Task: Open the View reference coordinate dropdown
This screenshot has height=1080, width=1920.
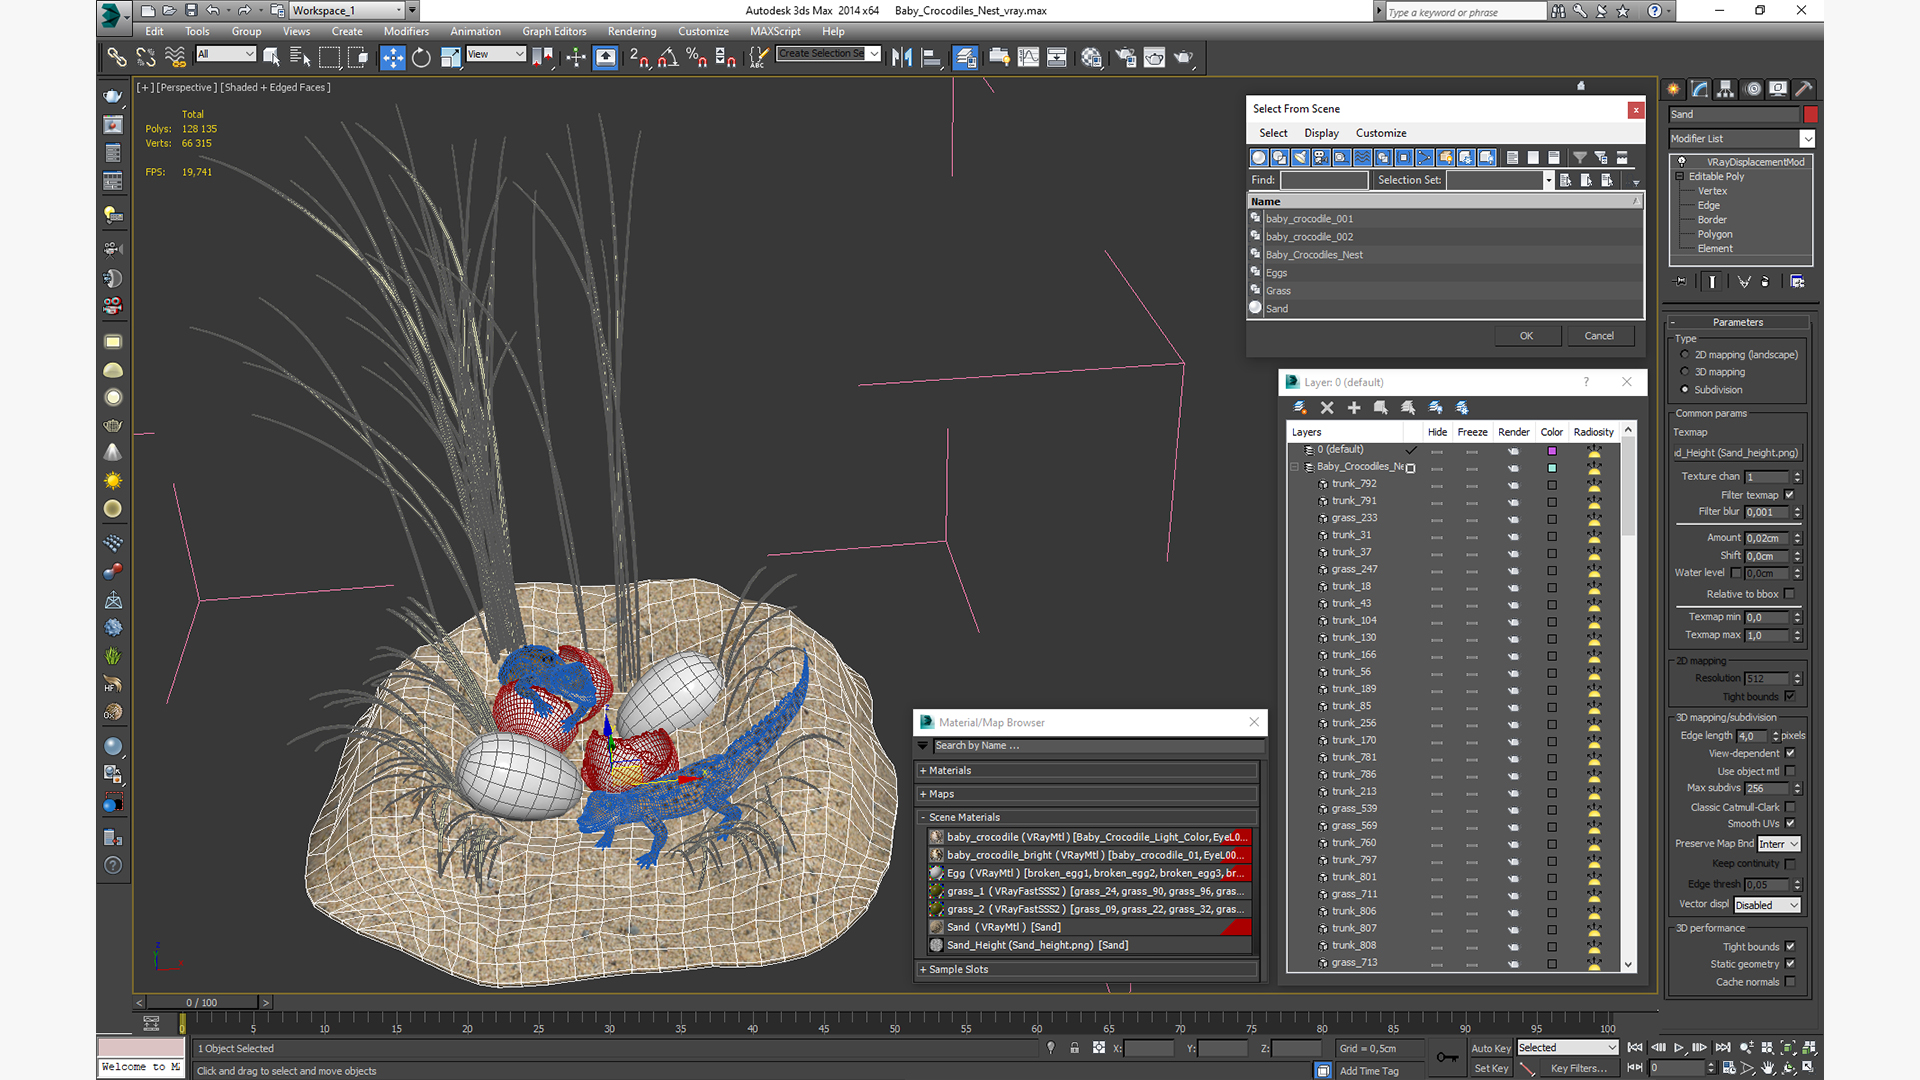Action: click(x=496, y=54)
